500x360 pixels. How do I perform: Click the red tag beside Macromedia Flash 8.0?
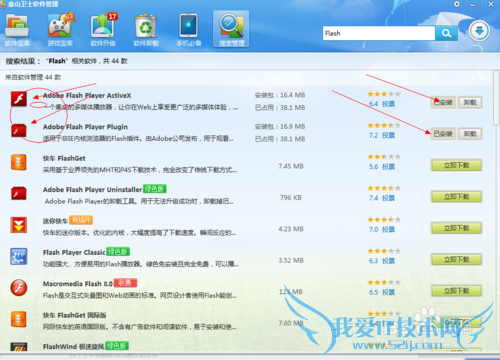(125, 283)
